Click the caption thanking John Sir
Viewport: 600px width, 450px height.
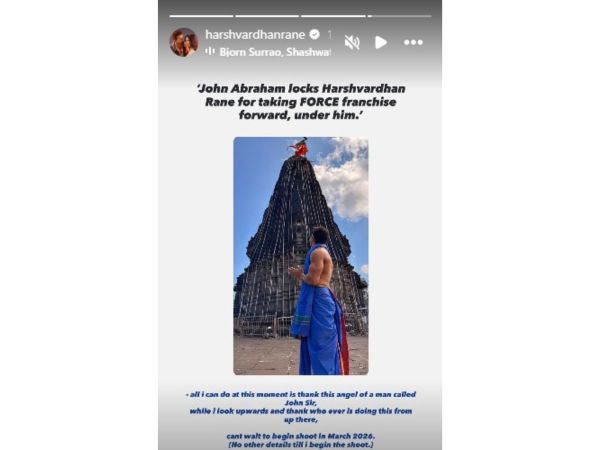[301, 407]
